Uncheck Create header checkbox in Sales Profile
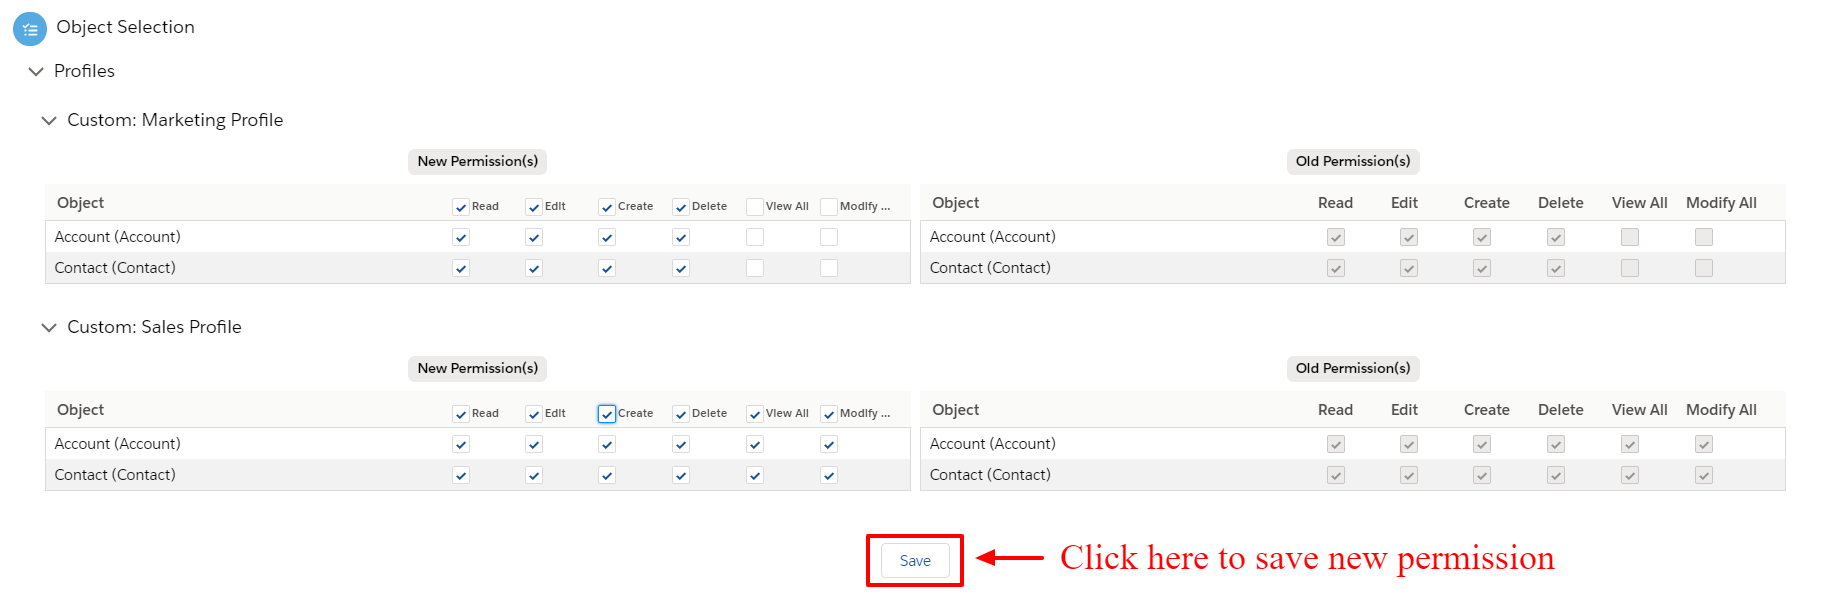This screenshot has width=1825, height=597. [607, 414]
